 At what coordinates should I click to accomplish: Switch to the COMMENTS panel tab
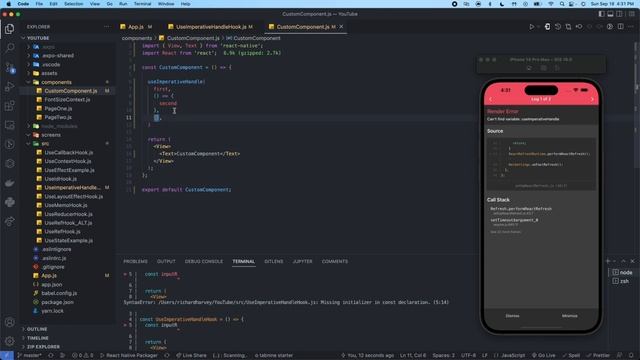click(x=335, y=261)
